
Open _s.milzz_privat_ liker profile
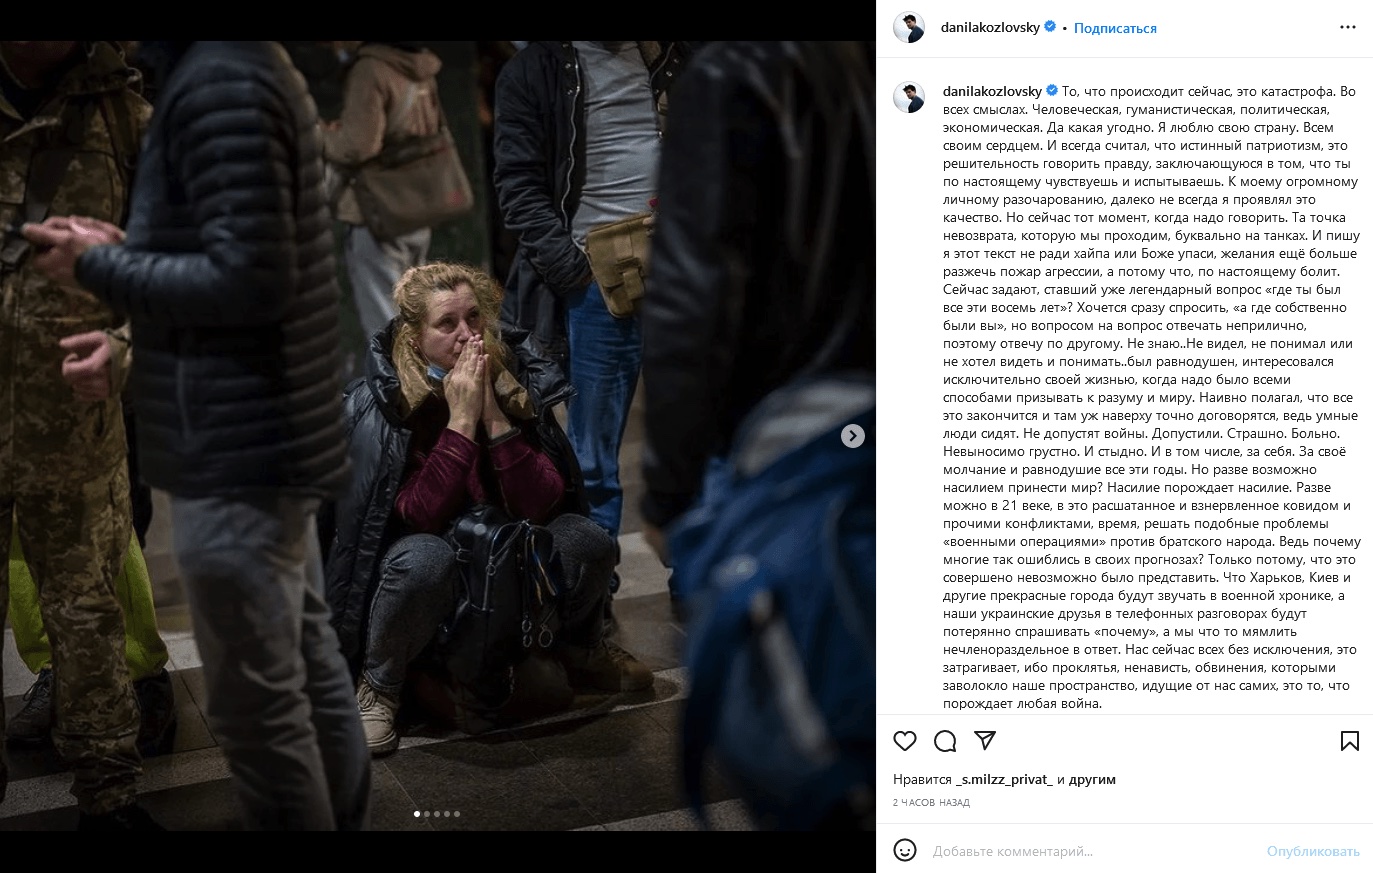[1004, 779]
